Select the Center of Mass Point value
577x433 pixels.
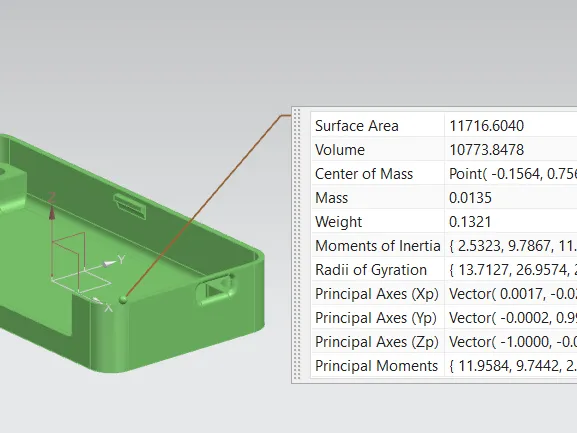click(x=513, y=174)
